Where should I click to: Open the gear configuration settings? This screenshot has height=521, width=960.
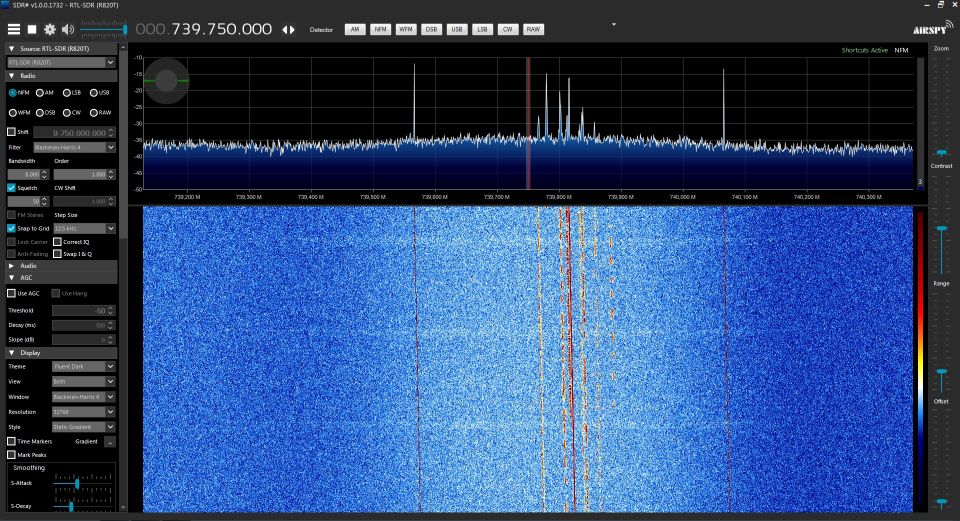tap(49, 29)
